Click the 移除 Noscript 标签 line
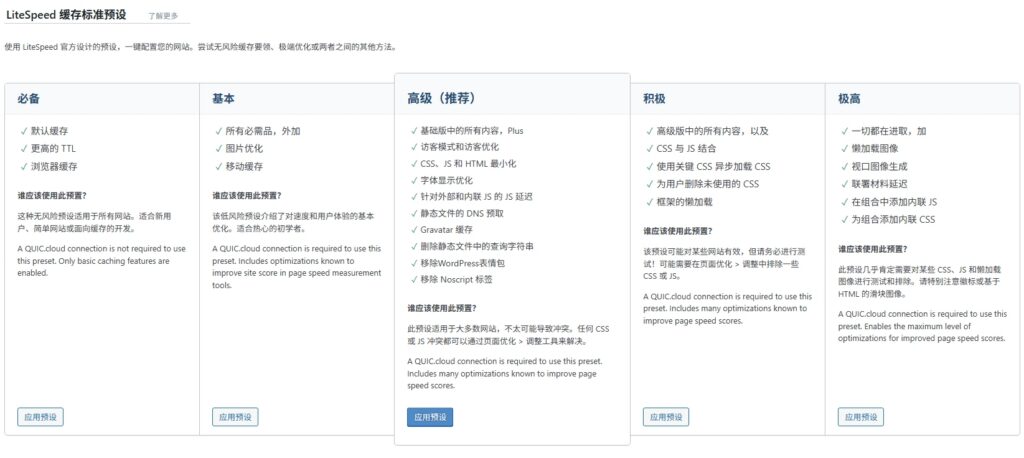Viewport: 1024px width, 458px height. tap(456, 279)
